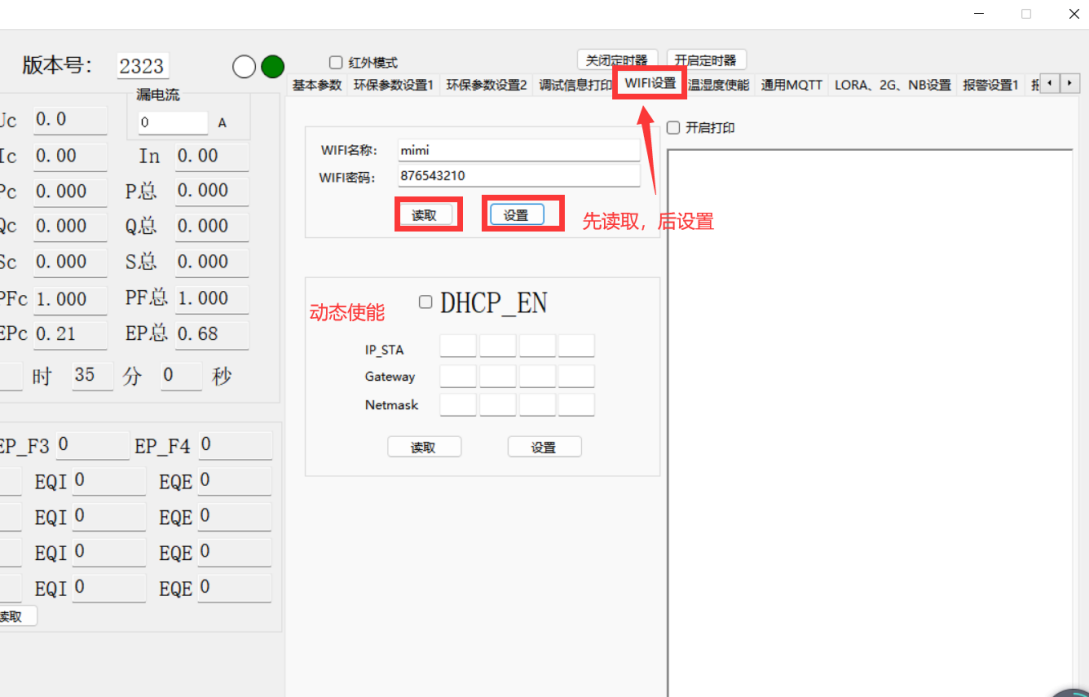Viewport: 1089px width, 697px height.
Task: Click 设置 button below Netmask fields
Action: coord(544,447)
